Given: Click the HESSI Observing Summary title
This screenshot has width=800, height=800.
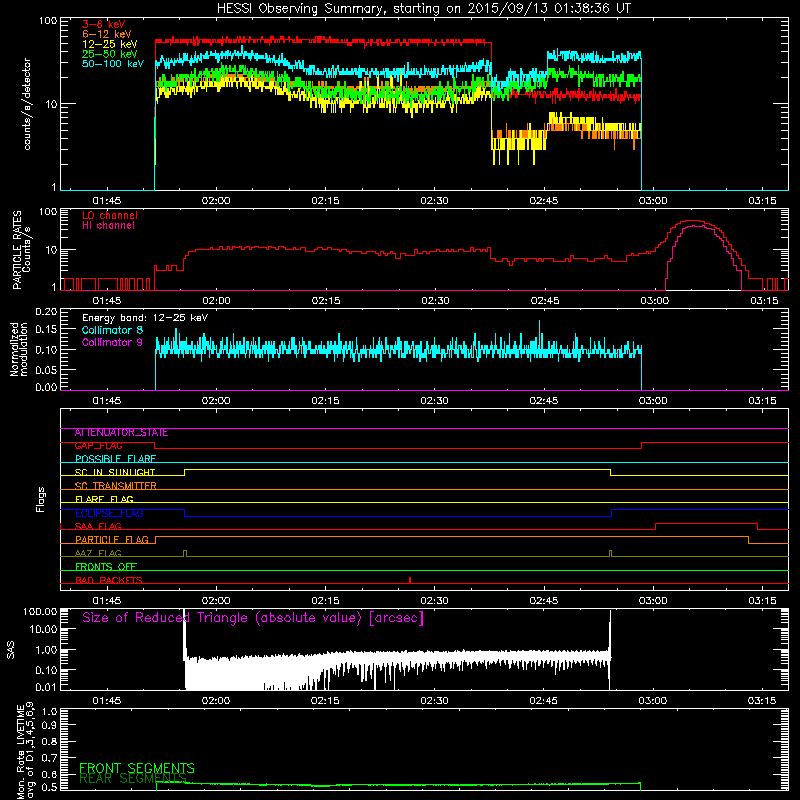Looking at the screenshot, I should click(423, 9).
